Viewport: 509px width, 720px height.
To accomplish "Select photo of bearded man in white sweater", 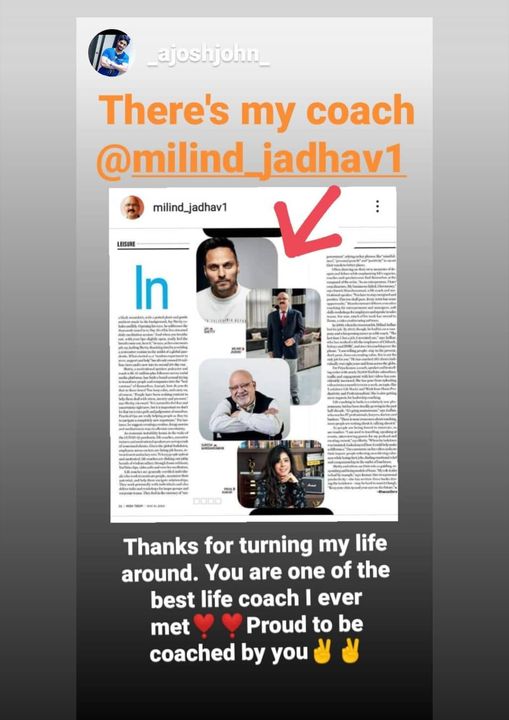I will 226,280.
